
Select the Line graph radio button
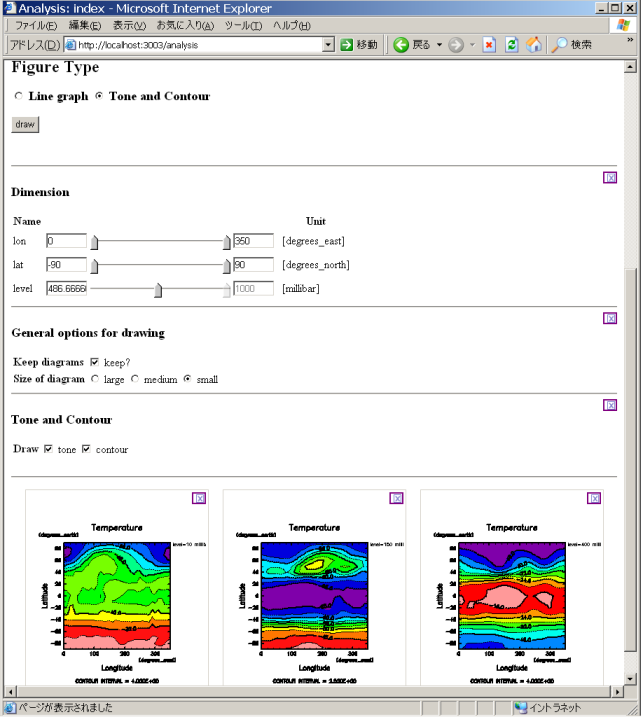click(x=19, y=96)
